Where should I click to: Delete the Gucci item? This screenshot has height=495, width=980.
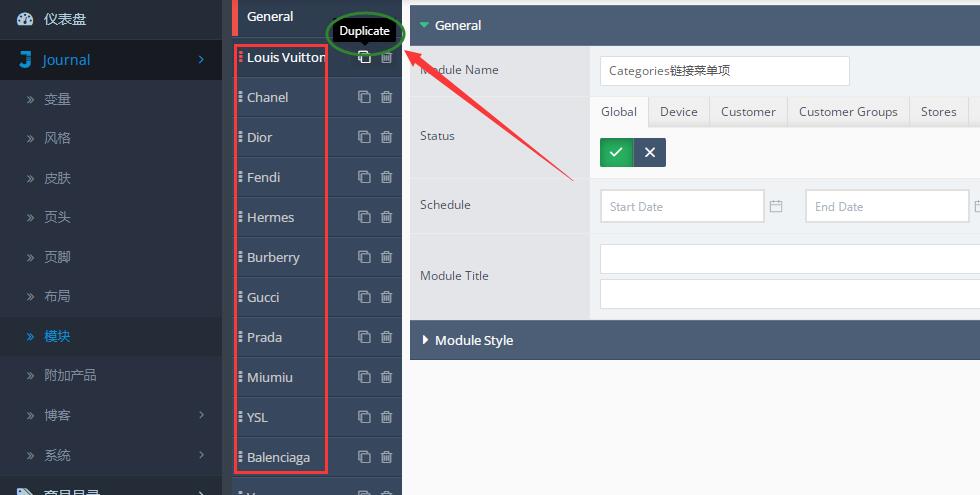(386, 297)
